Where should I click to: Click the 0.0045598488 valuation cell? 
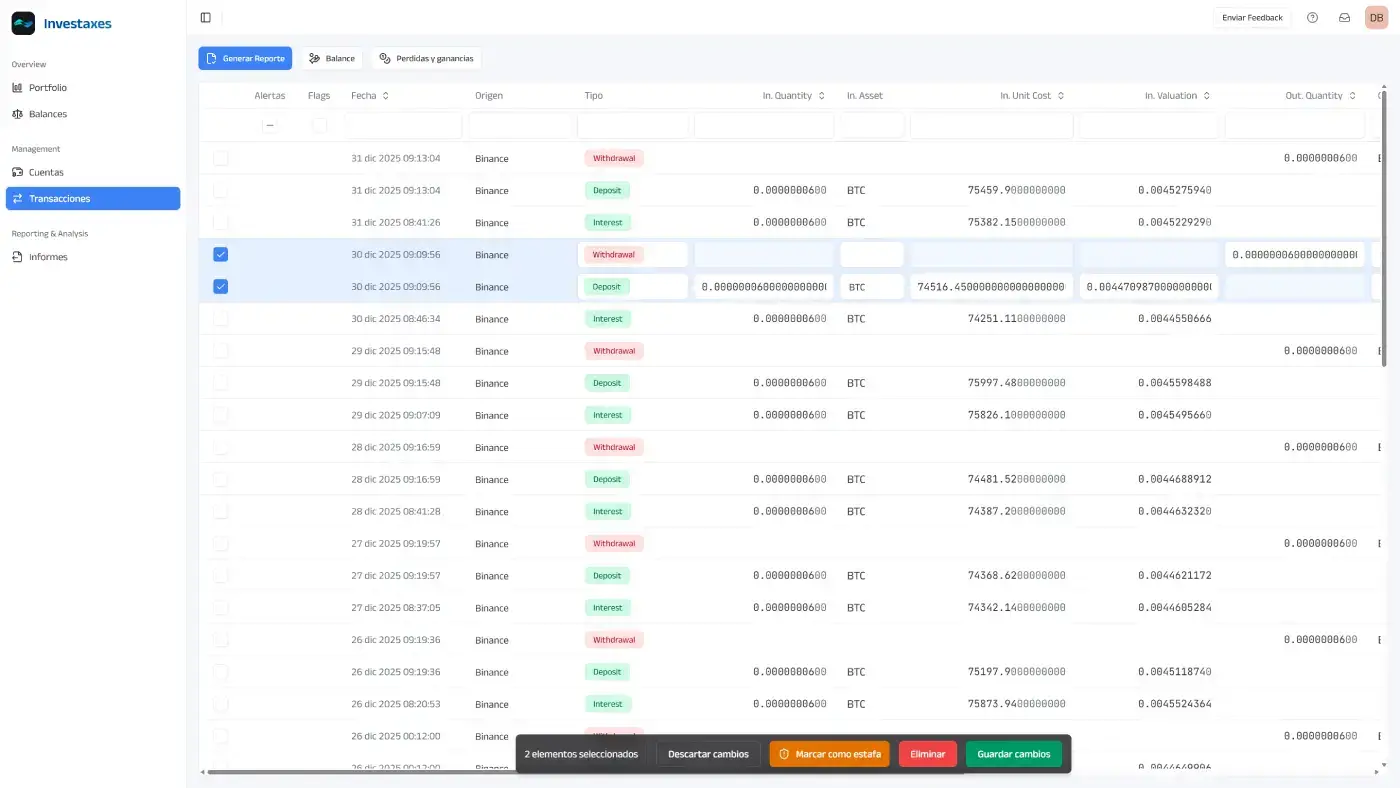[x=1175, y=383]
